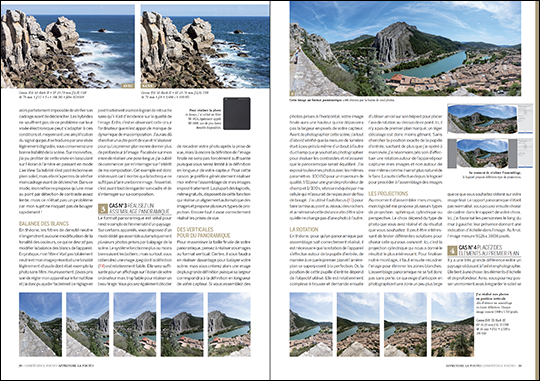Click the left seascape photo with blurred waves
Image resolution: width=540 pixels, height=381 pixels.
68,47
